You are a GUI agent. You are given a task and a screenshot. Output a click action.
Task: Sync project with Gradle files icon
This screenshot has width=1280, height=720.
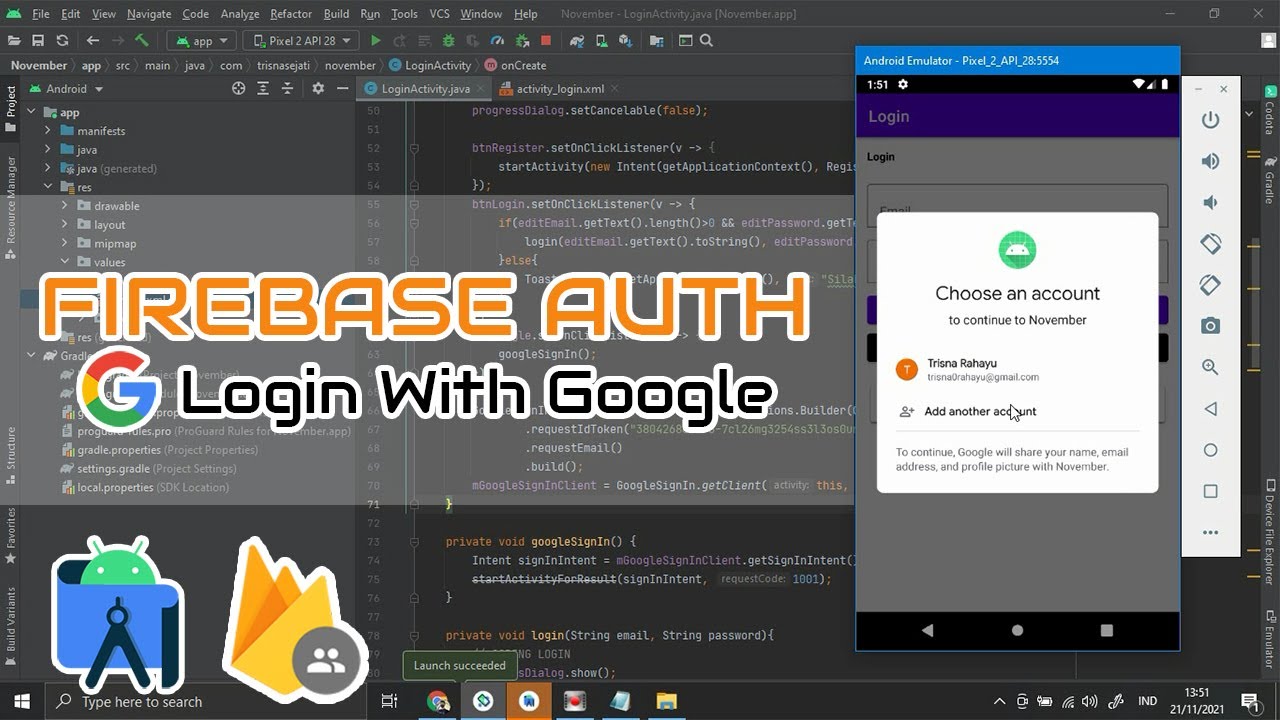point(577,41)
